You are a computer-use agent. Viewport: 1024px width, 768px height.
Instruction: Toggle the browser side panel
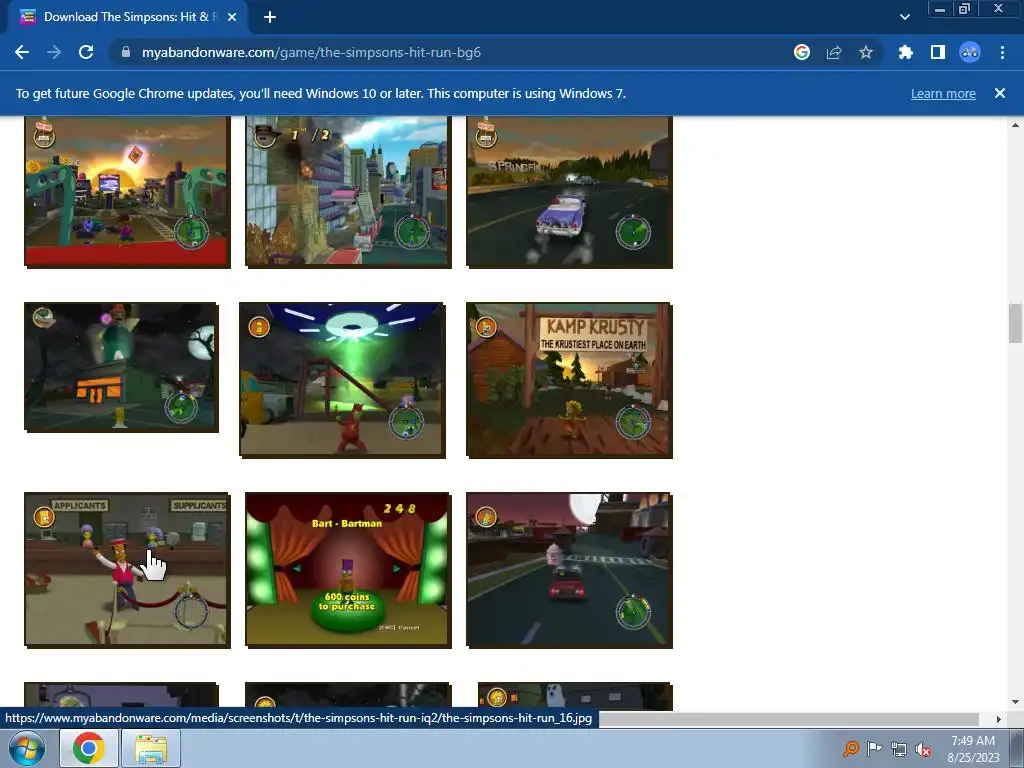tap(938, 52)
